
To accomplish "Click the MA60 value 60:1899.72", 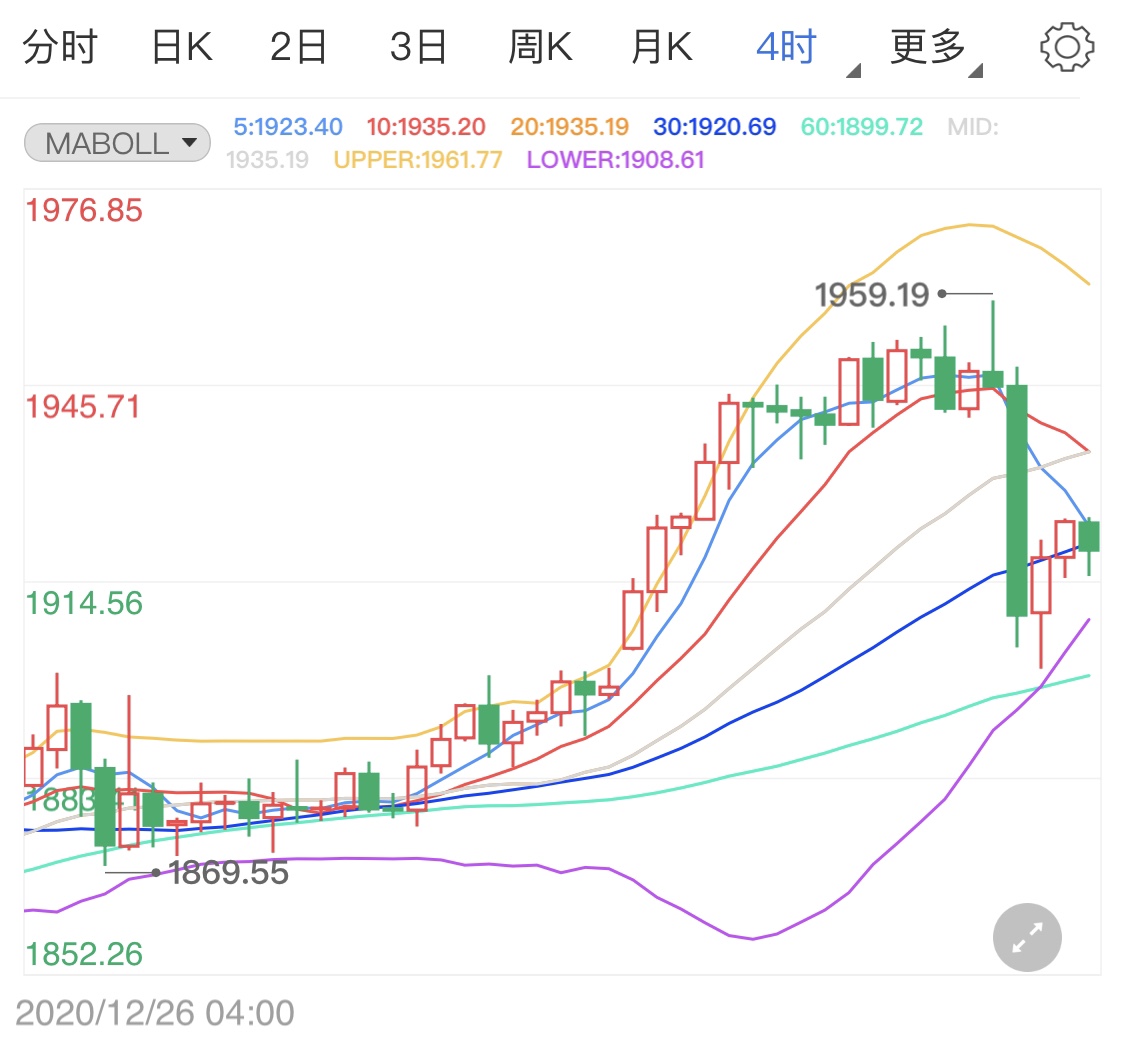I will point(862,127).
